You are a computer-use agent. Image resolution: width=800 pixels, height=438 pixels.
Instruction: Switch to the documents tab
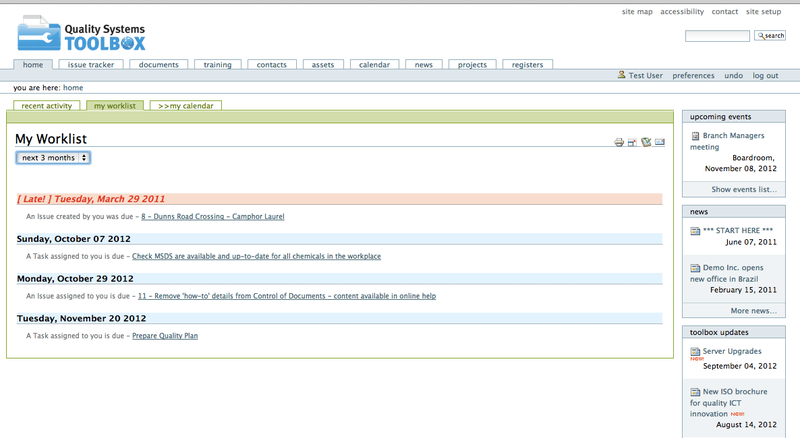pos(159,65)
